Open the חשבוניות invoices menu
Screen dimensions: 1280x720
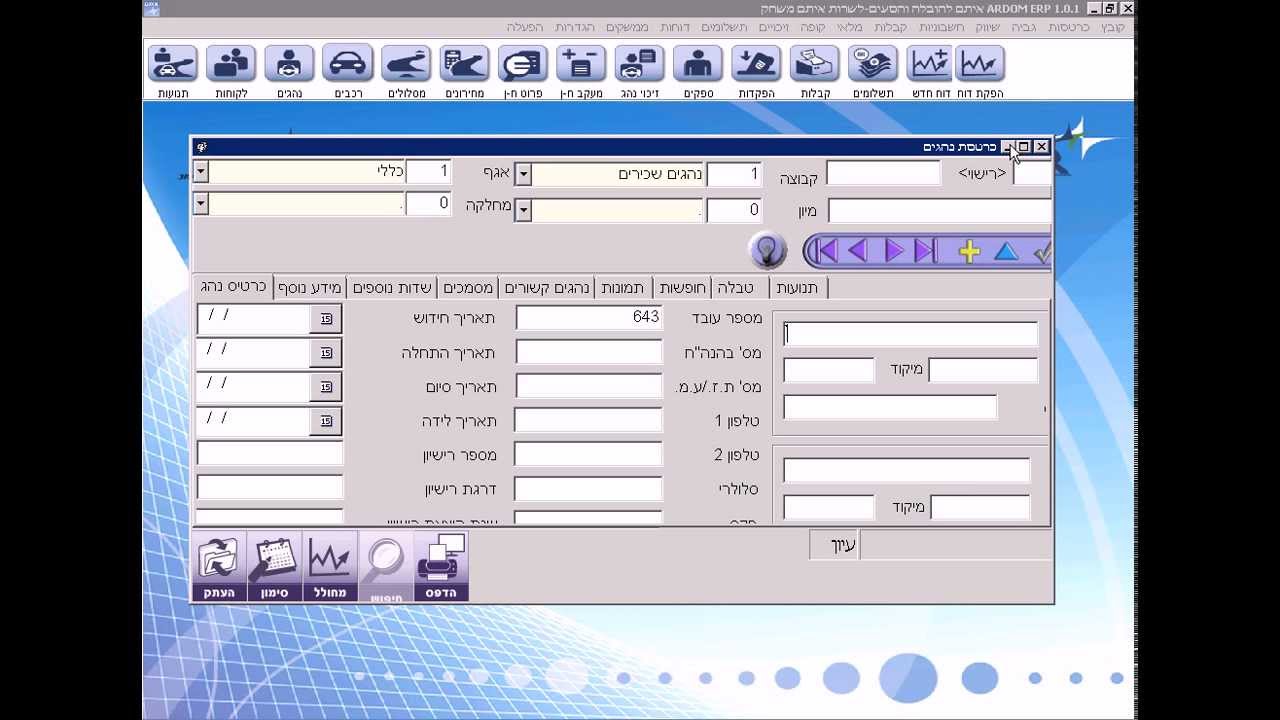[941, 27]
